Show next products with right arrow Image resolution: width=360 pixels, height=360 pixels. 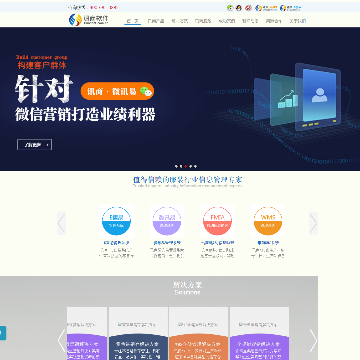313,223
